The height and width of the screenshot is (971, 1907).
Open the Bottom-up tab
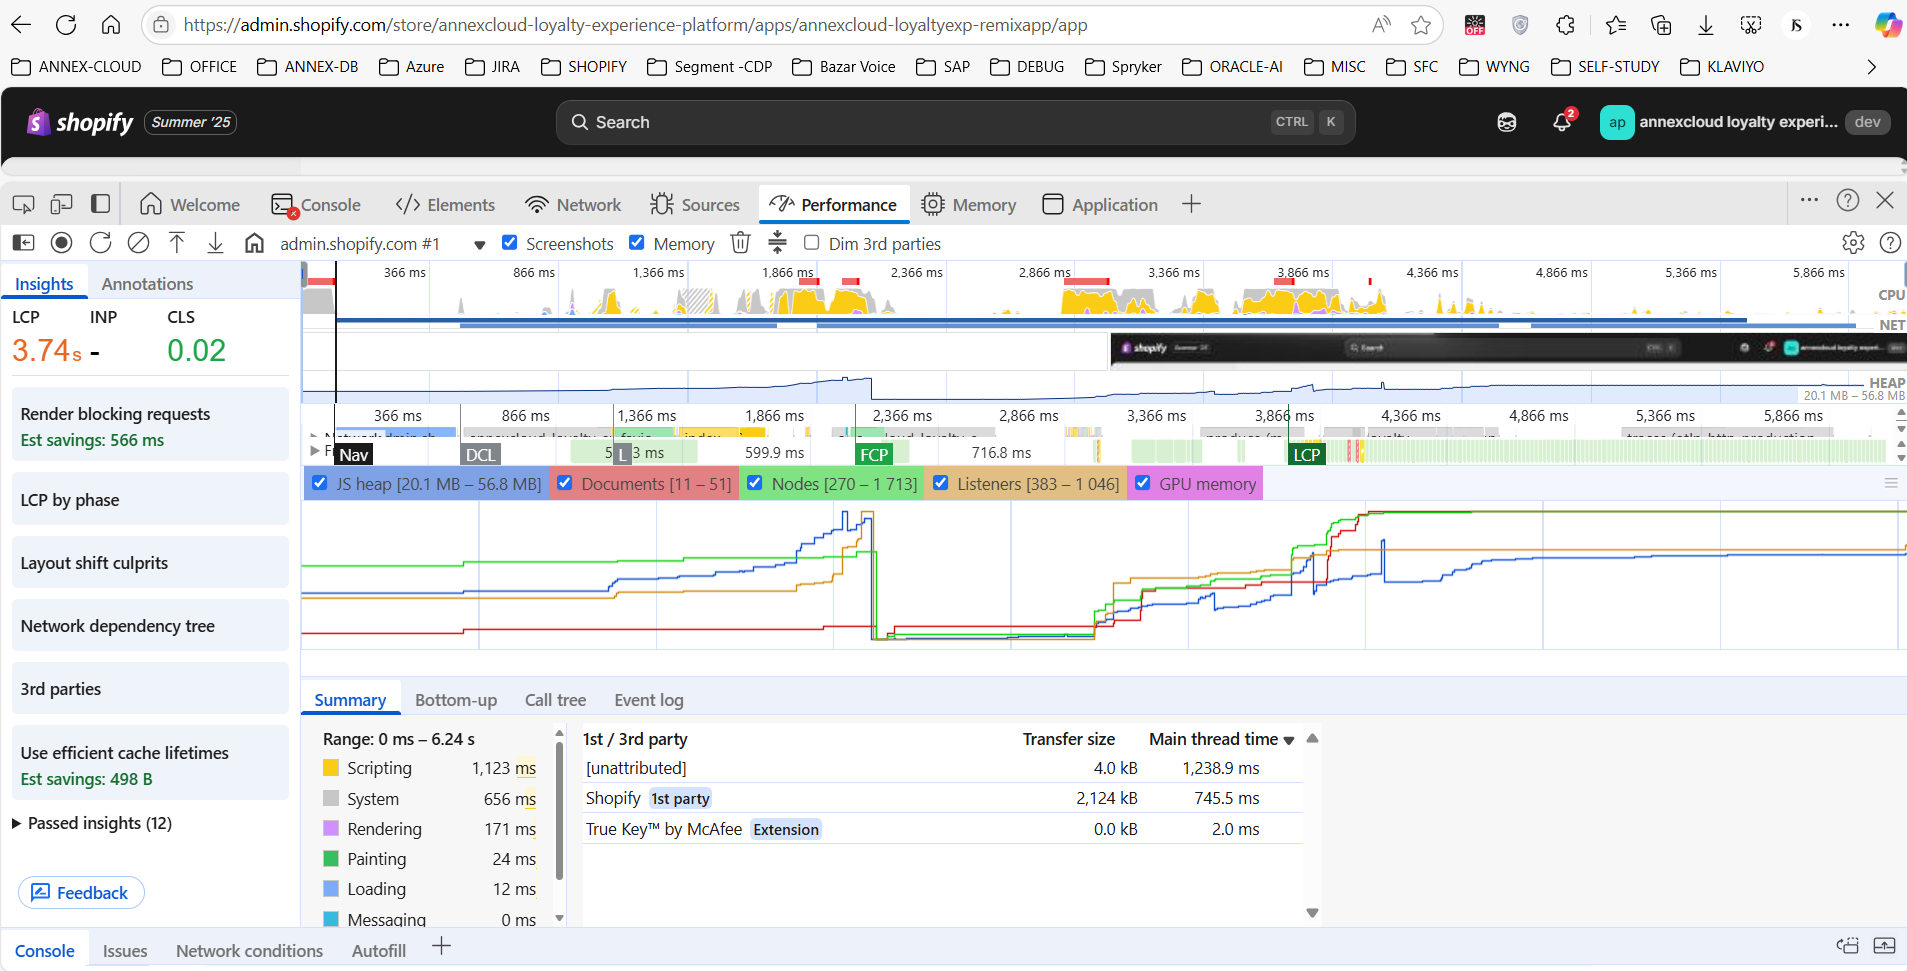pyautogui.click(x=456, y=700)
